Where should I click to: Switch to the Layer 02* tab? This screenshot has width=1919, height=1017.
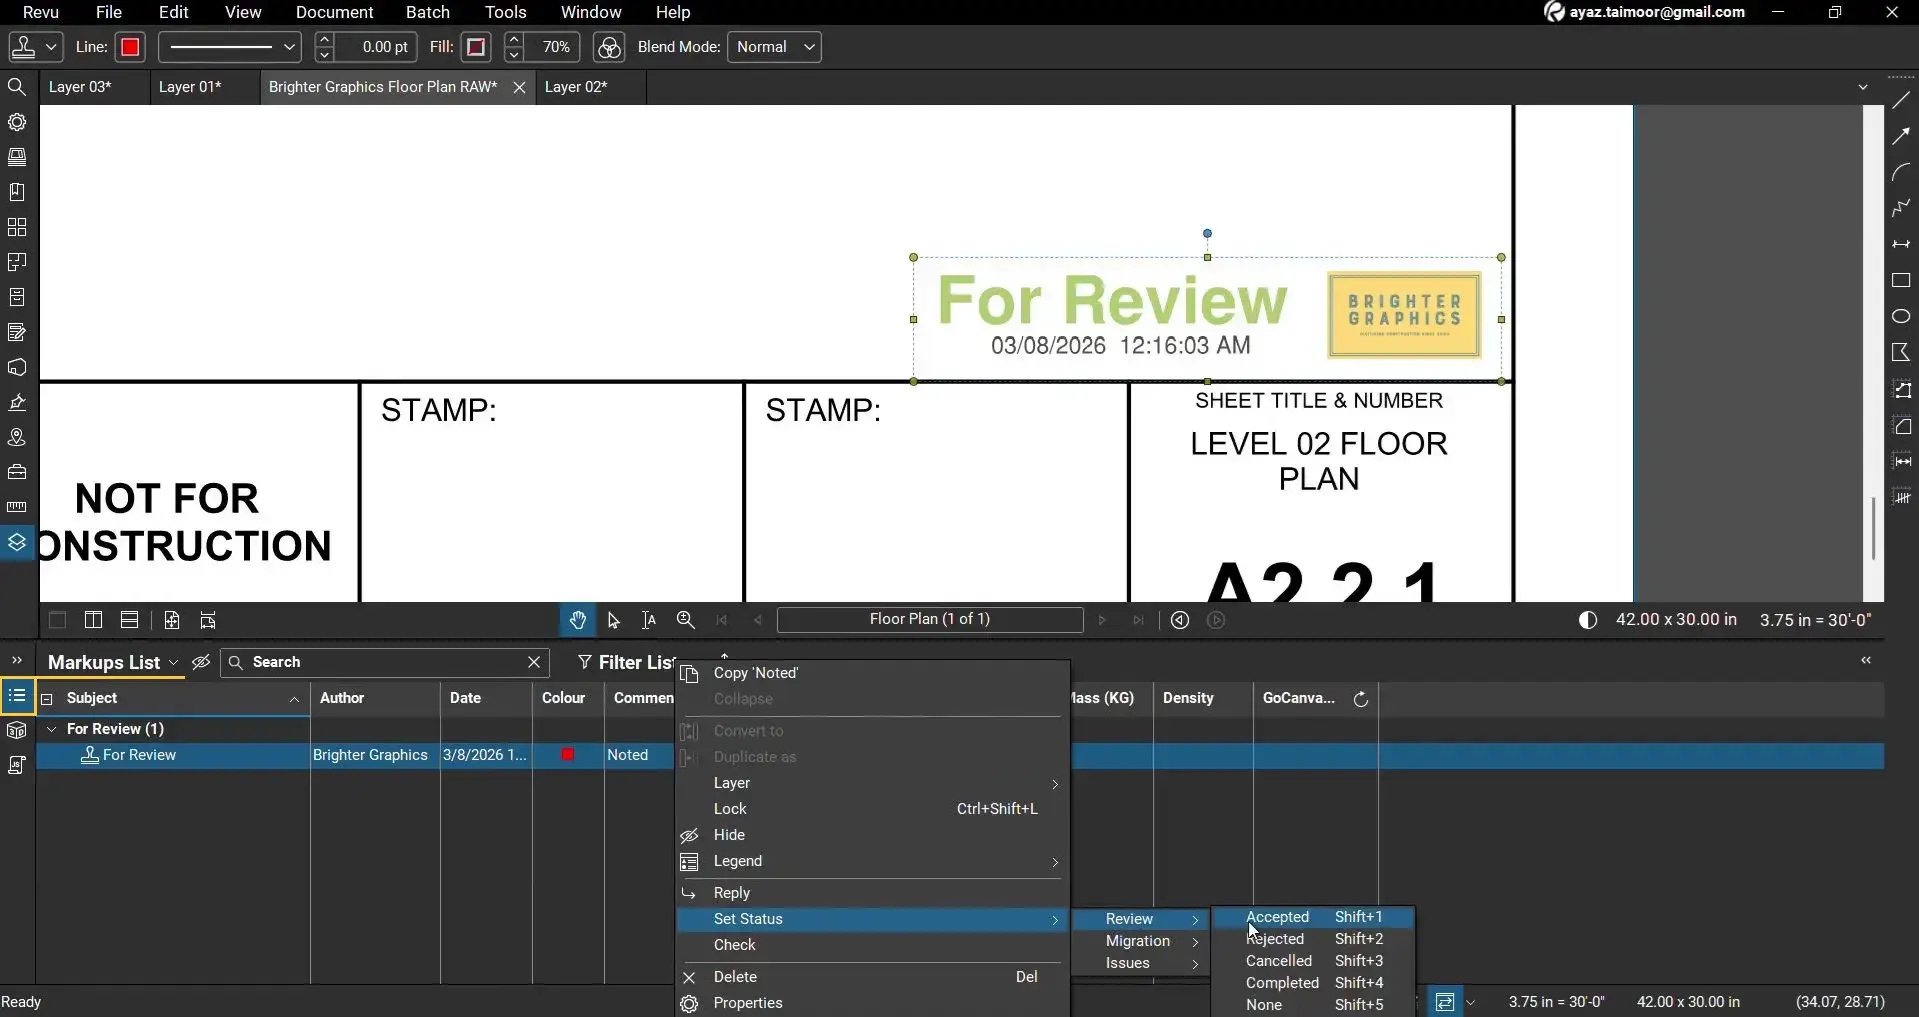click(576, 87)
